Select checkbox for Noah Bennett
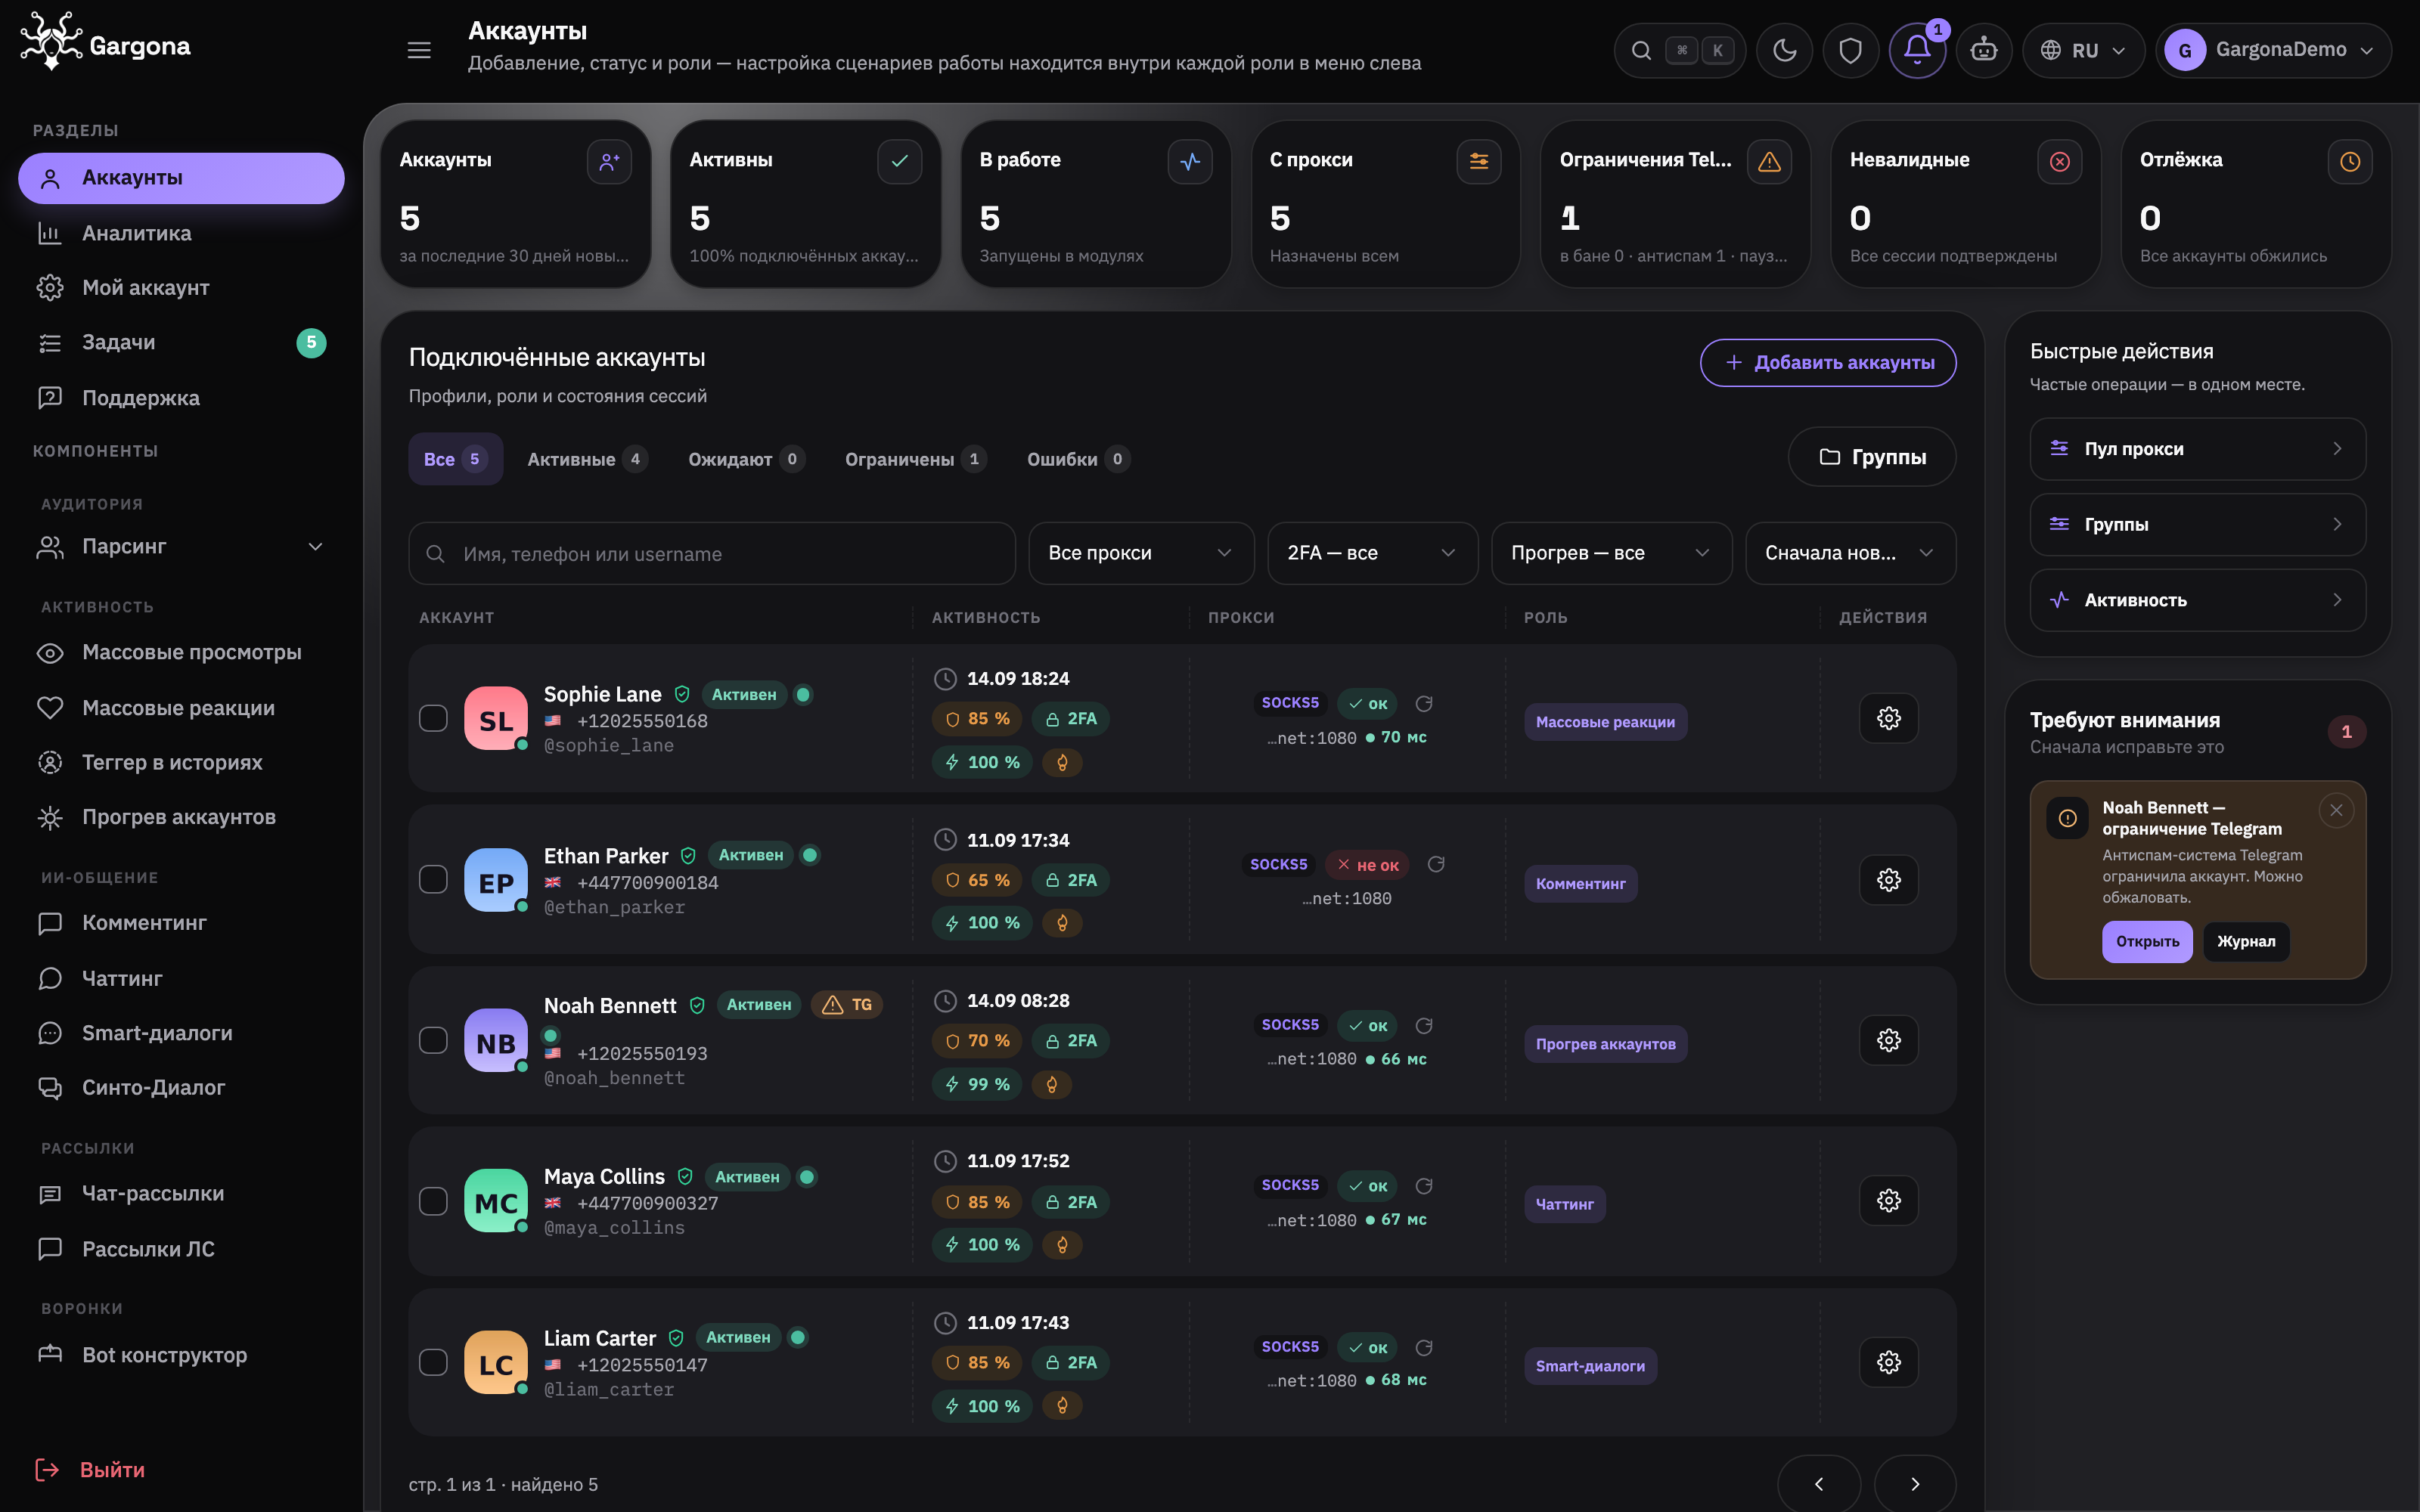Screen dimensions: 2420x1512 [433, 1040]
